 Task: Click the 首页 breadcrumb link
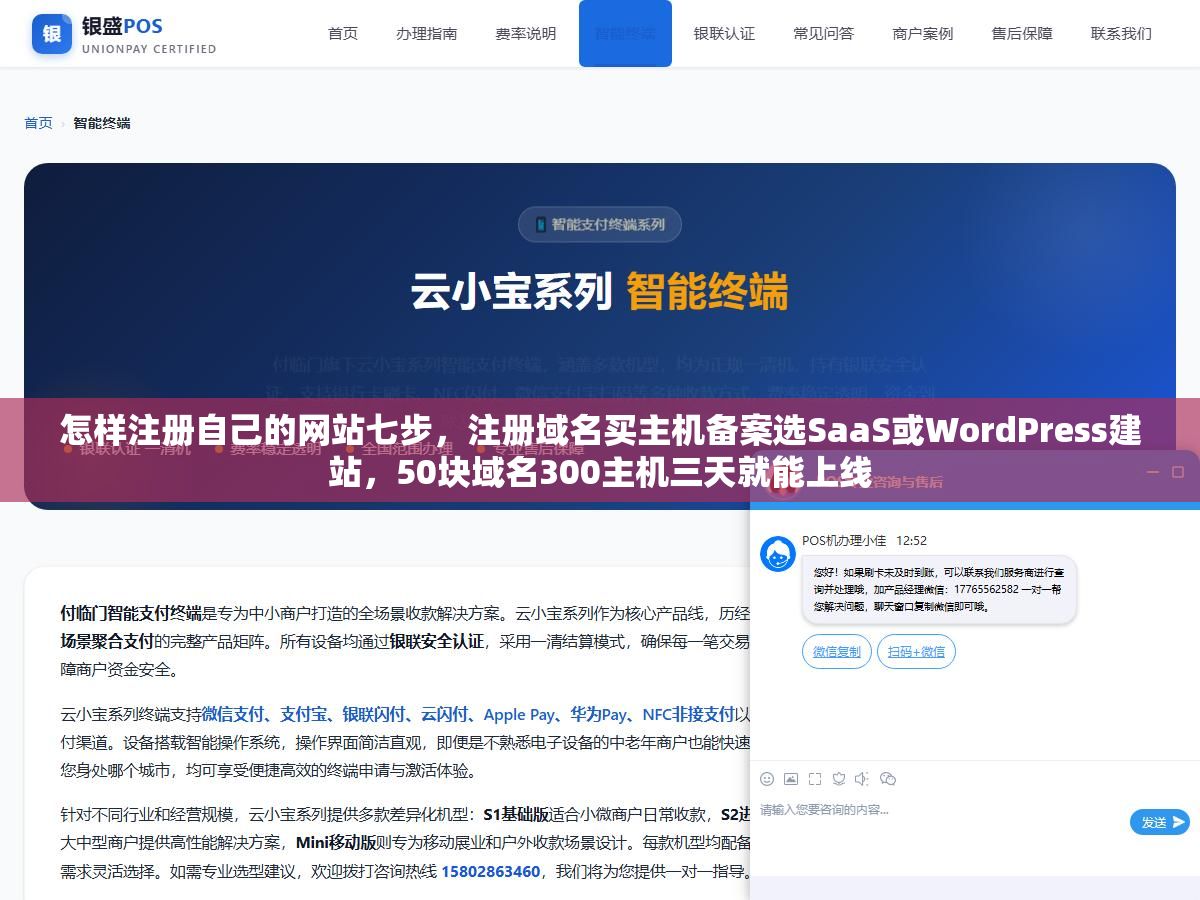tap(38, 123)
